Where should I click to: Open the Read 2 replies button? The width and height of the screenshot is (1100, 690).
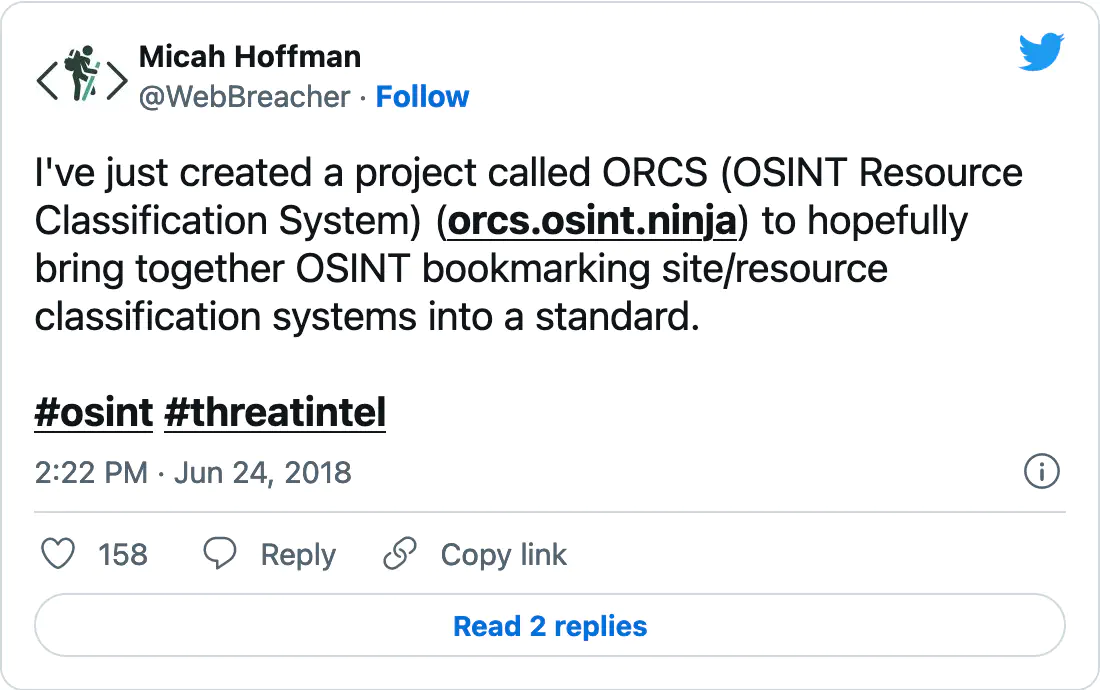[550, 625]
